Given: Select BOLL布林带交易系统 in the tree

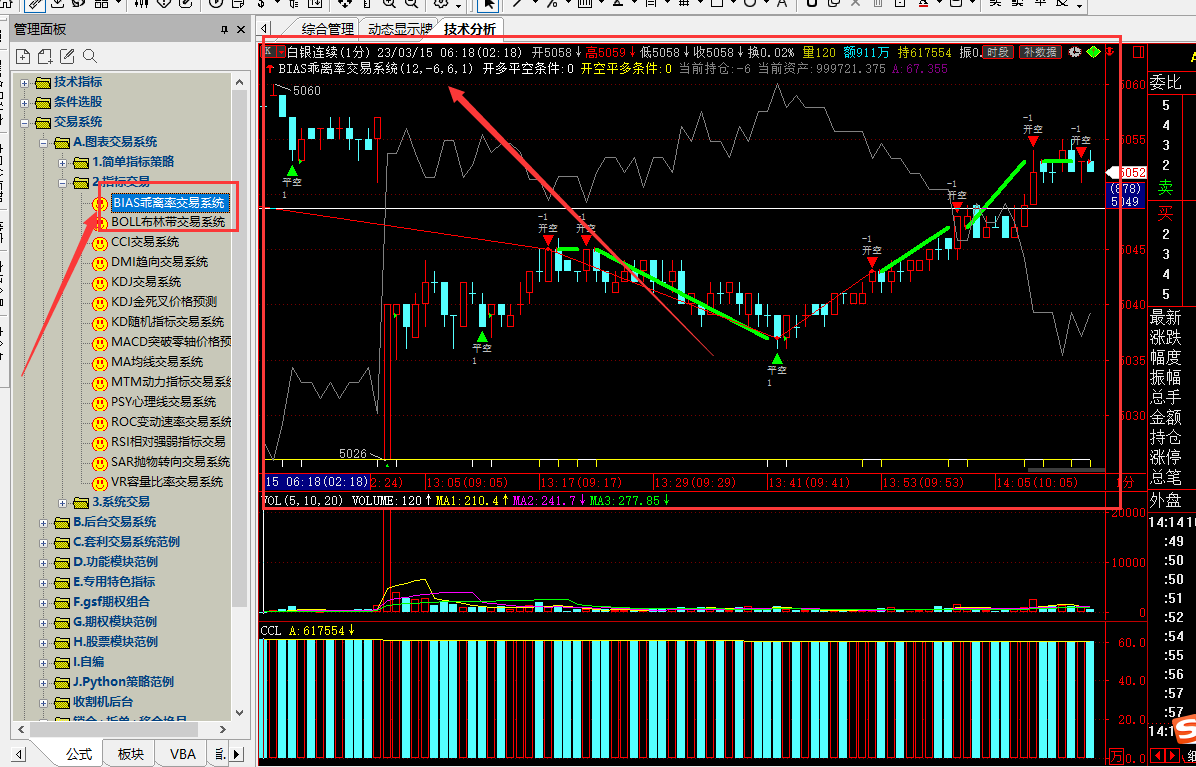Looking at the screenshot, I should click(168, 223).
